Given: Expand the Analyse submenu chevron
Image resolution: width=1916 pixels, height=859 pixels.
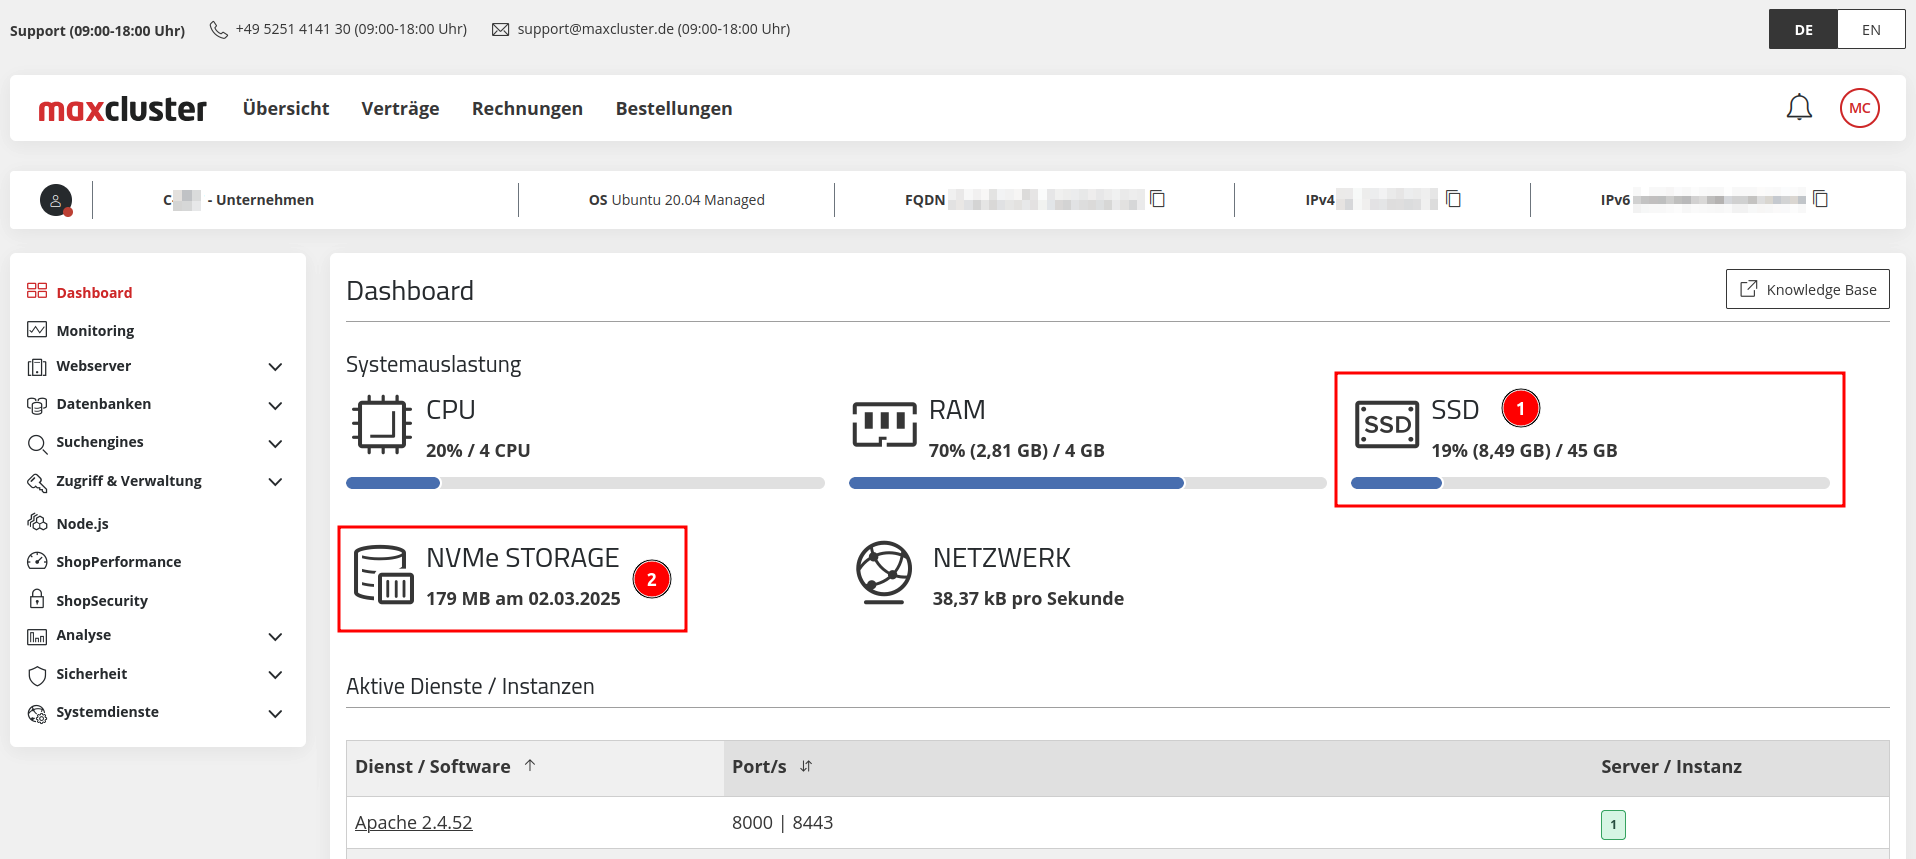Looking at the screenshot, I should pyautogui.click(x=276, y=636).
